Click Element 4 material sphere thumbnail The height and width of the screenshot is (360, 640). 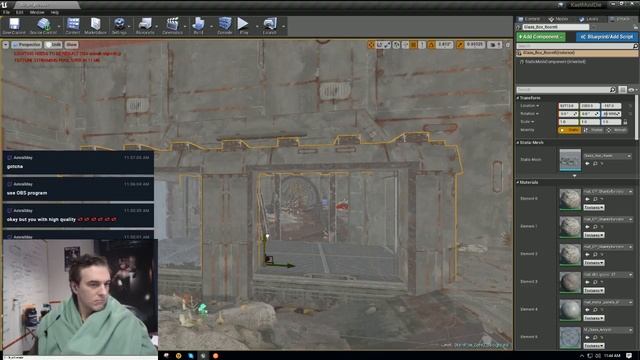pyautogui.click(x=570, y=309)
